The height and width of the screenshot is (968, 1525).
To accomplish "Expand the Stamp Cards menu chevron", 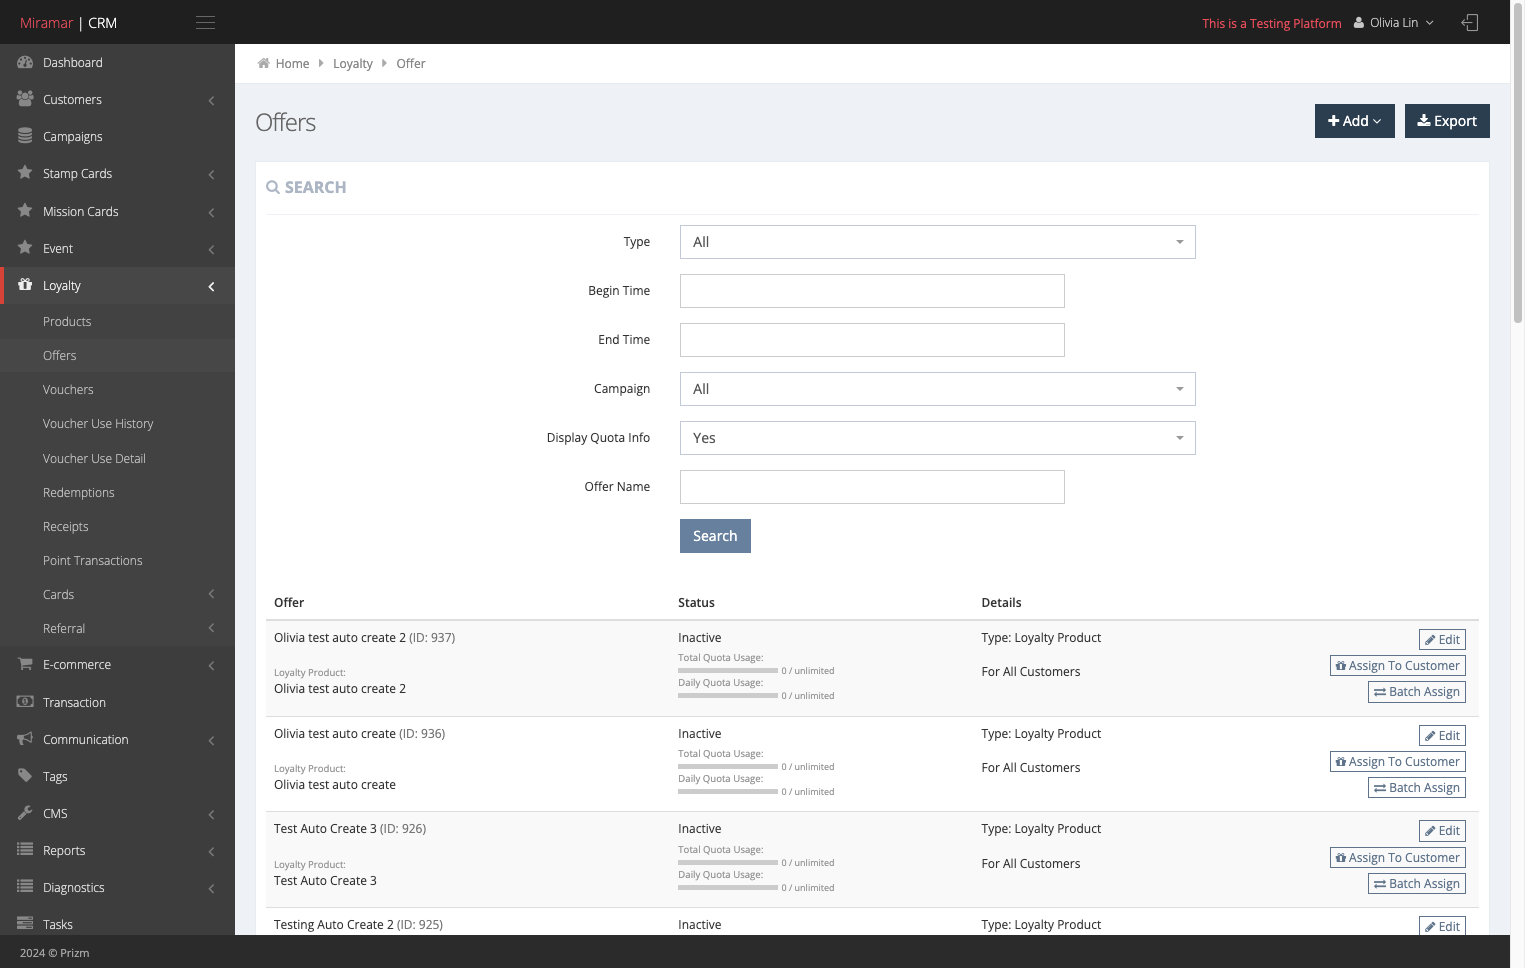I will pos(211,174).
